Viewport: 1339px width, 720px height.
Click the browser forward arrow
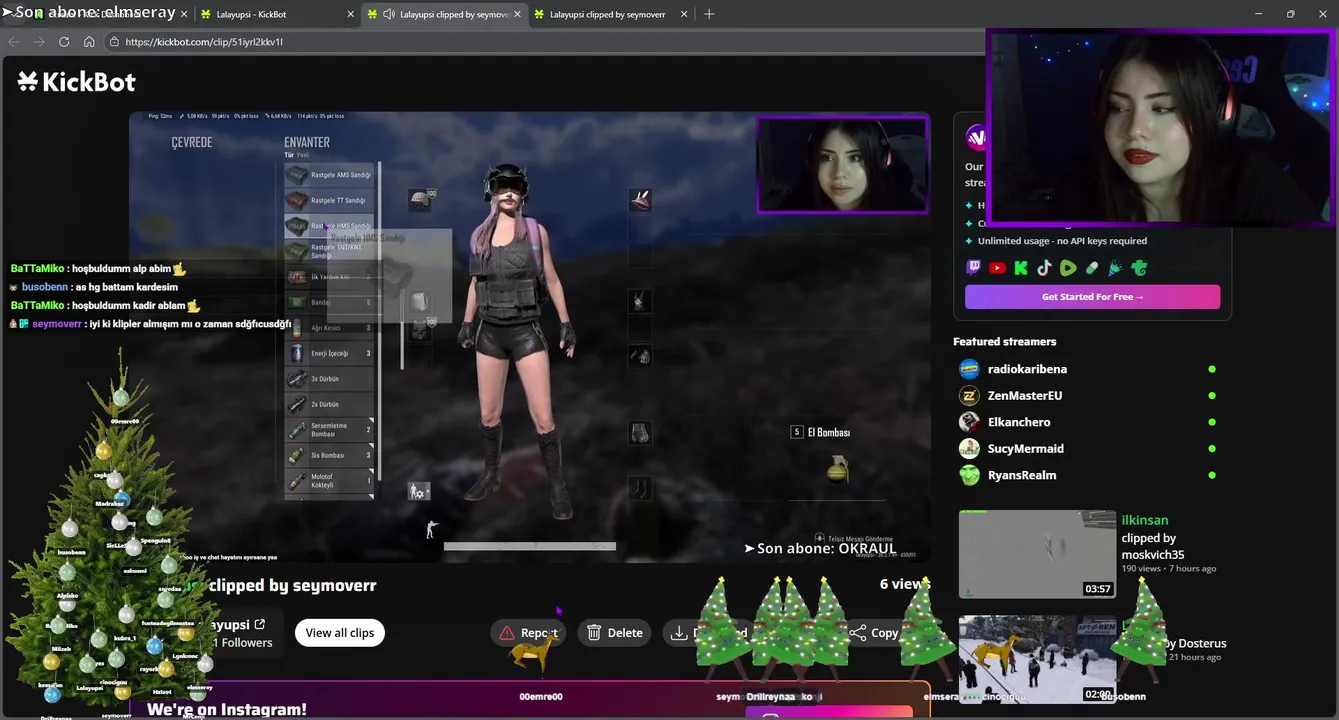pyautogui.click(x=39, y=42)
